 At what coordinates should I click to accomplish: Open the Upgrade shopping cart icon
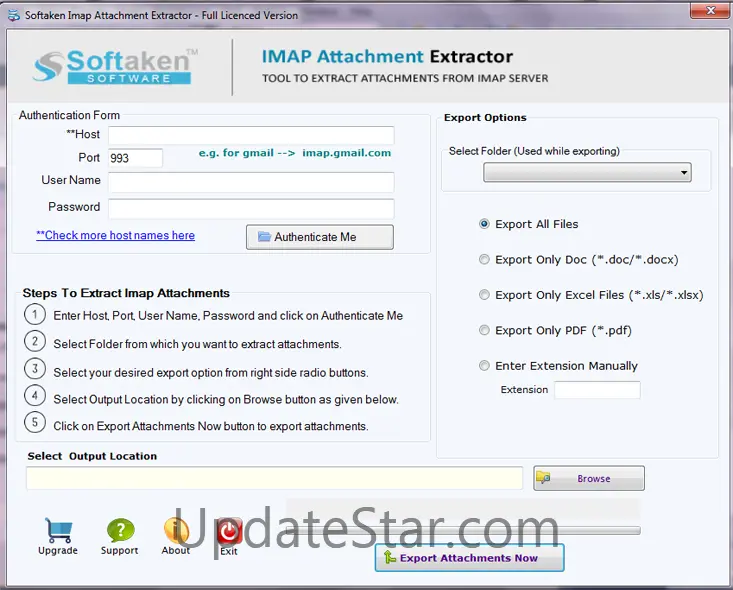click(58, 531)
